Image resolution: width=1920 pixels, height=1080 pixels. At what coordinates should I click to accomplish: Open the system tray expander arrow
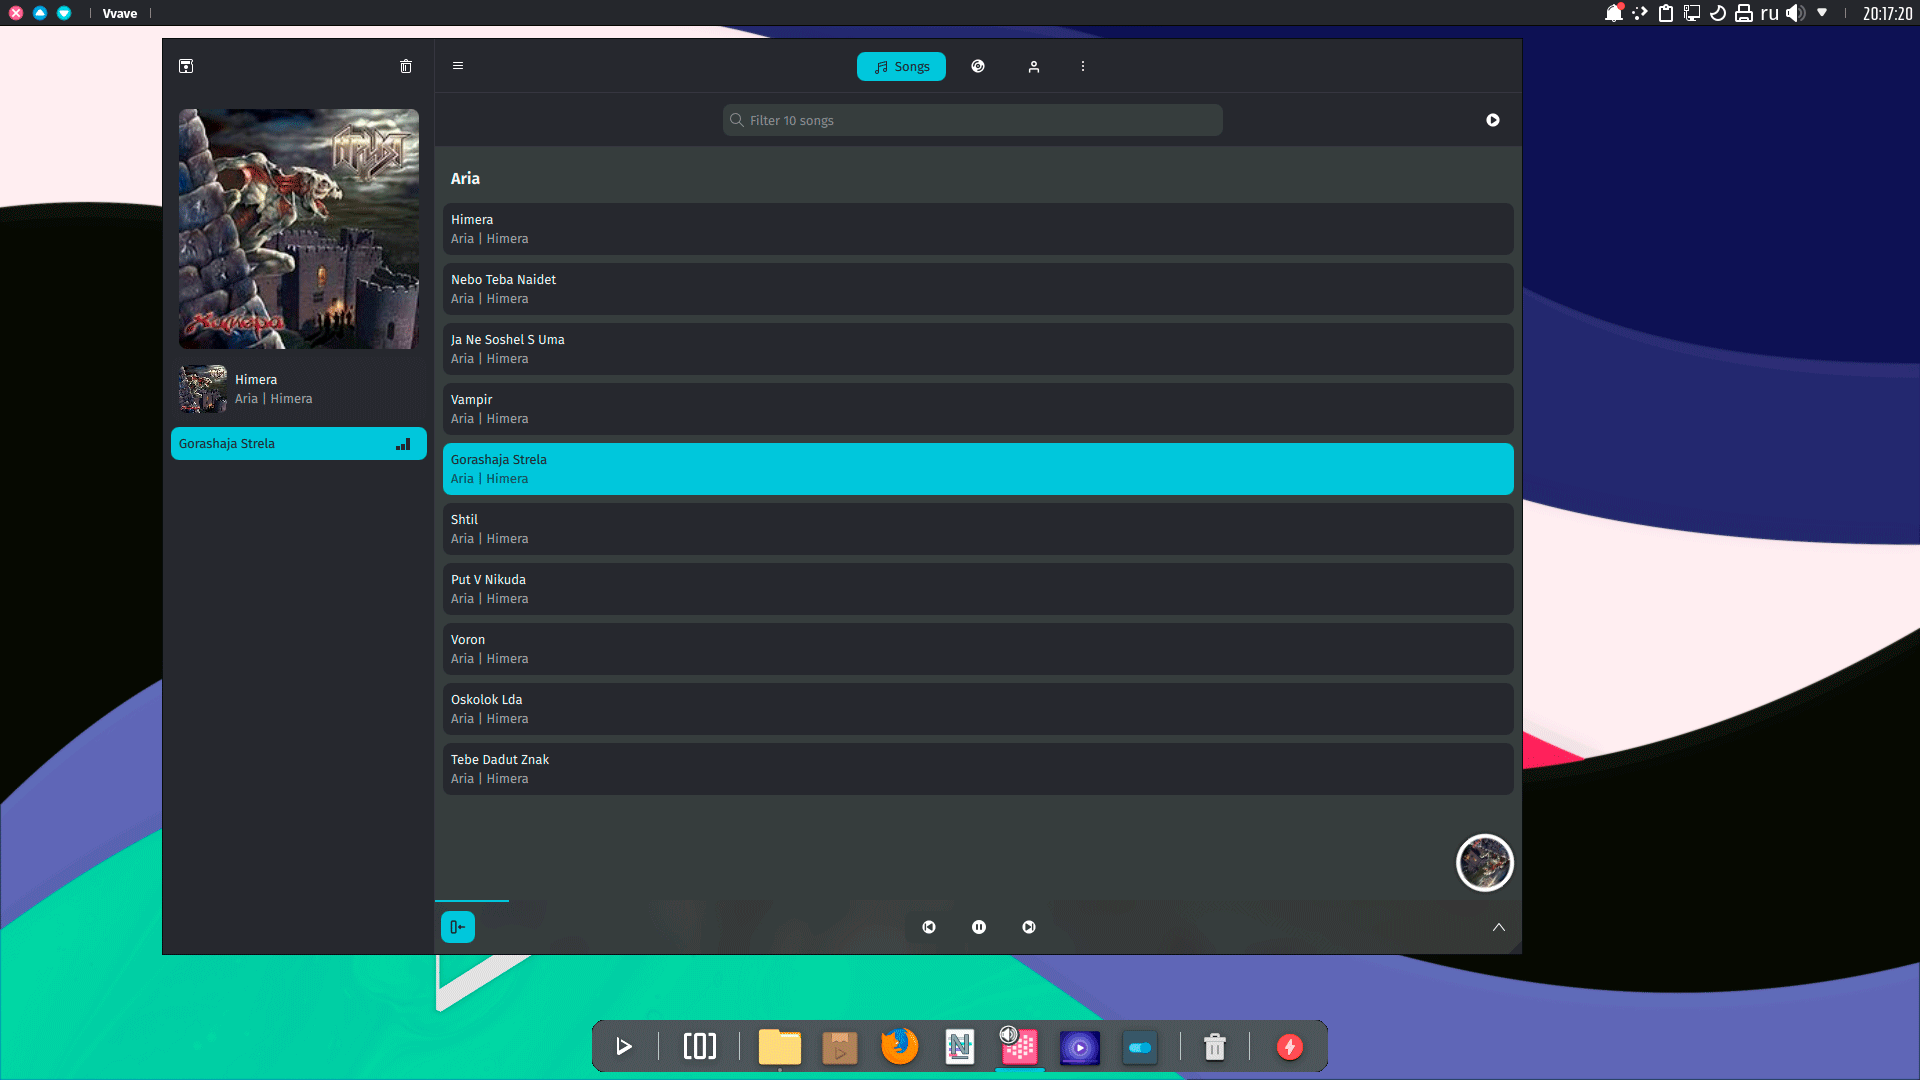click(1822, 13)
